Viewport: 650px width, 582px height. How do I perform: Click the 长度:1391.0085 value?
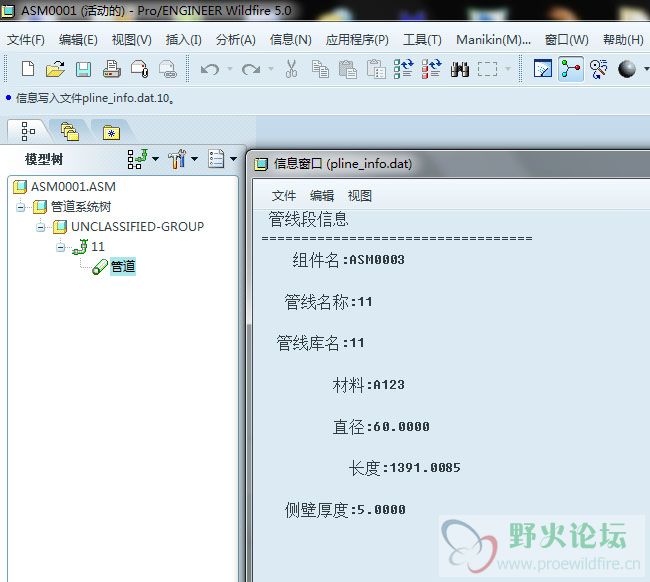coord(425,468)
